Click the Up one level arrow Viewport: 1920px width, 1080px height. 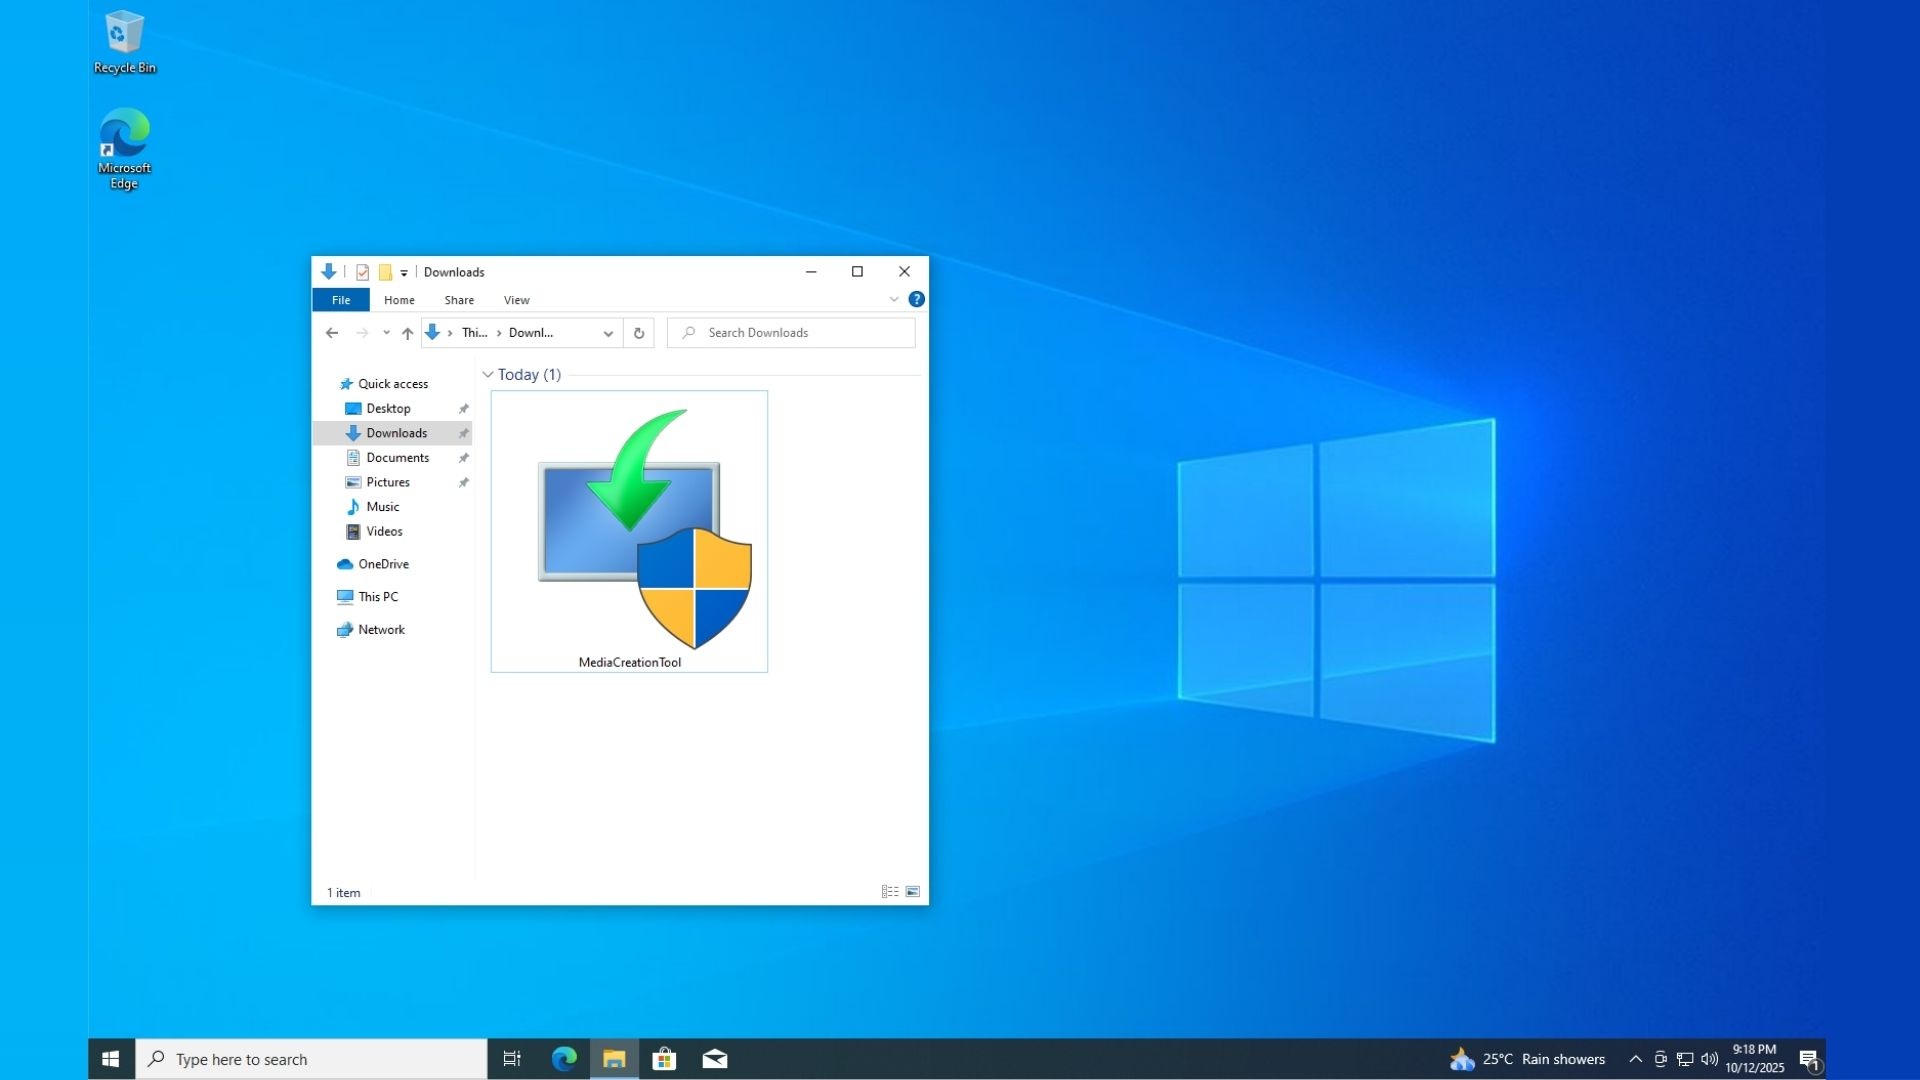[407, 332]
